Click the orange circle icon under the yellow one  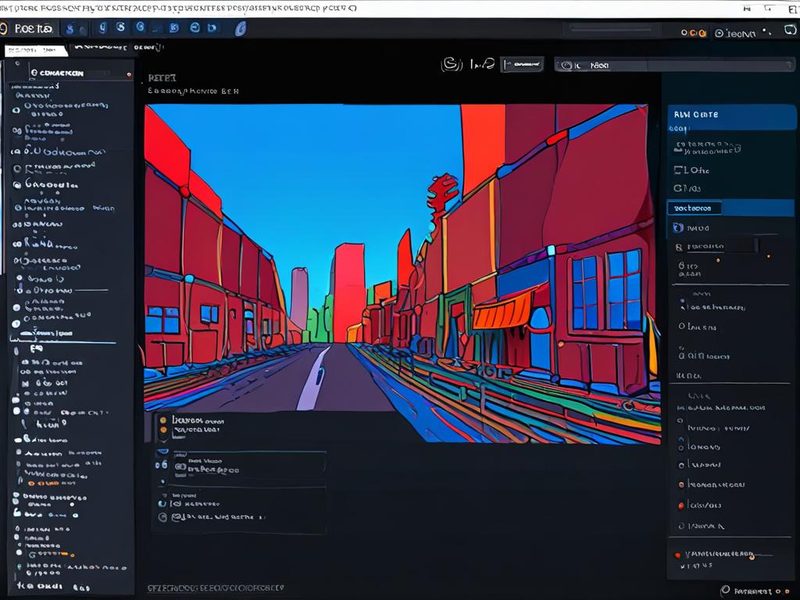[163, 431]
